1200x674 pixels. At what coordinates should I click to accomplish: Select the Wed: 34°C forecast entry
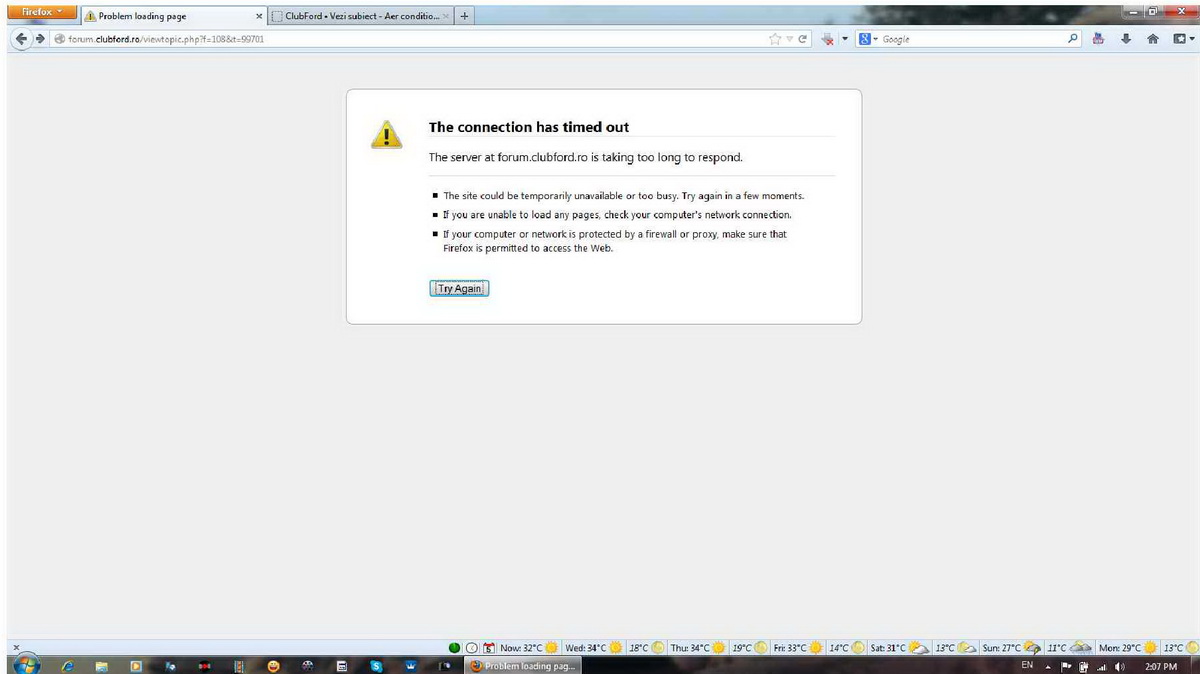click(x=594, y=648)
